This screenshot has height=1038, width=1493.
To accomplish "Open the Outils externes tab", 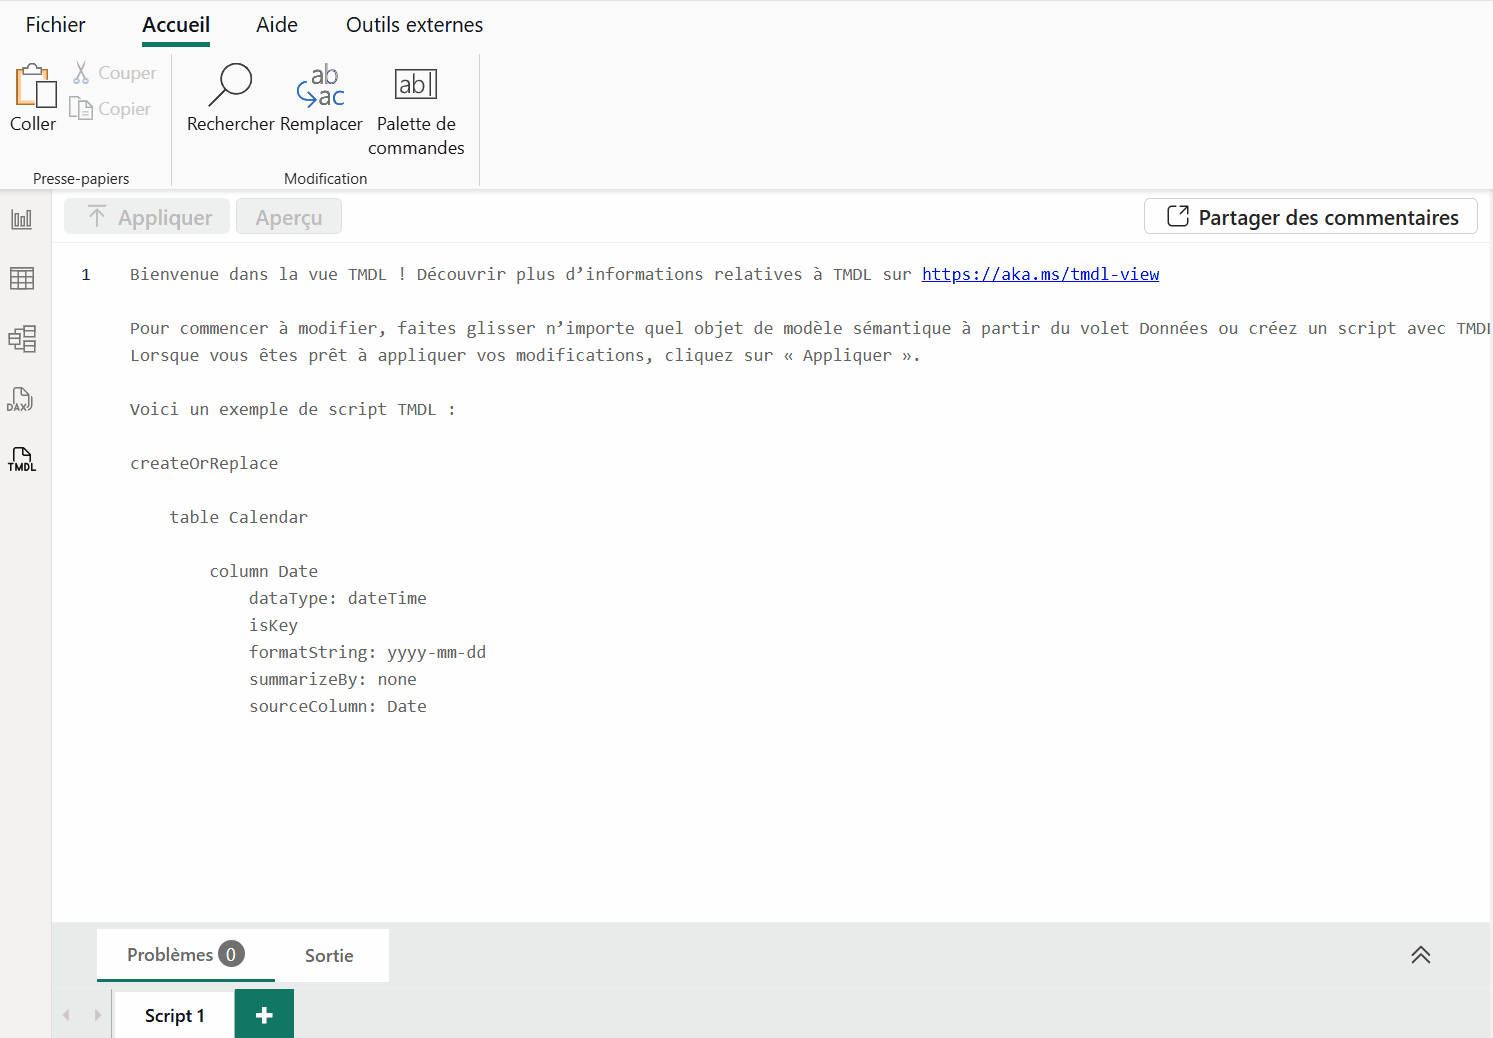I will point(415,25).
